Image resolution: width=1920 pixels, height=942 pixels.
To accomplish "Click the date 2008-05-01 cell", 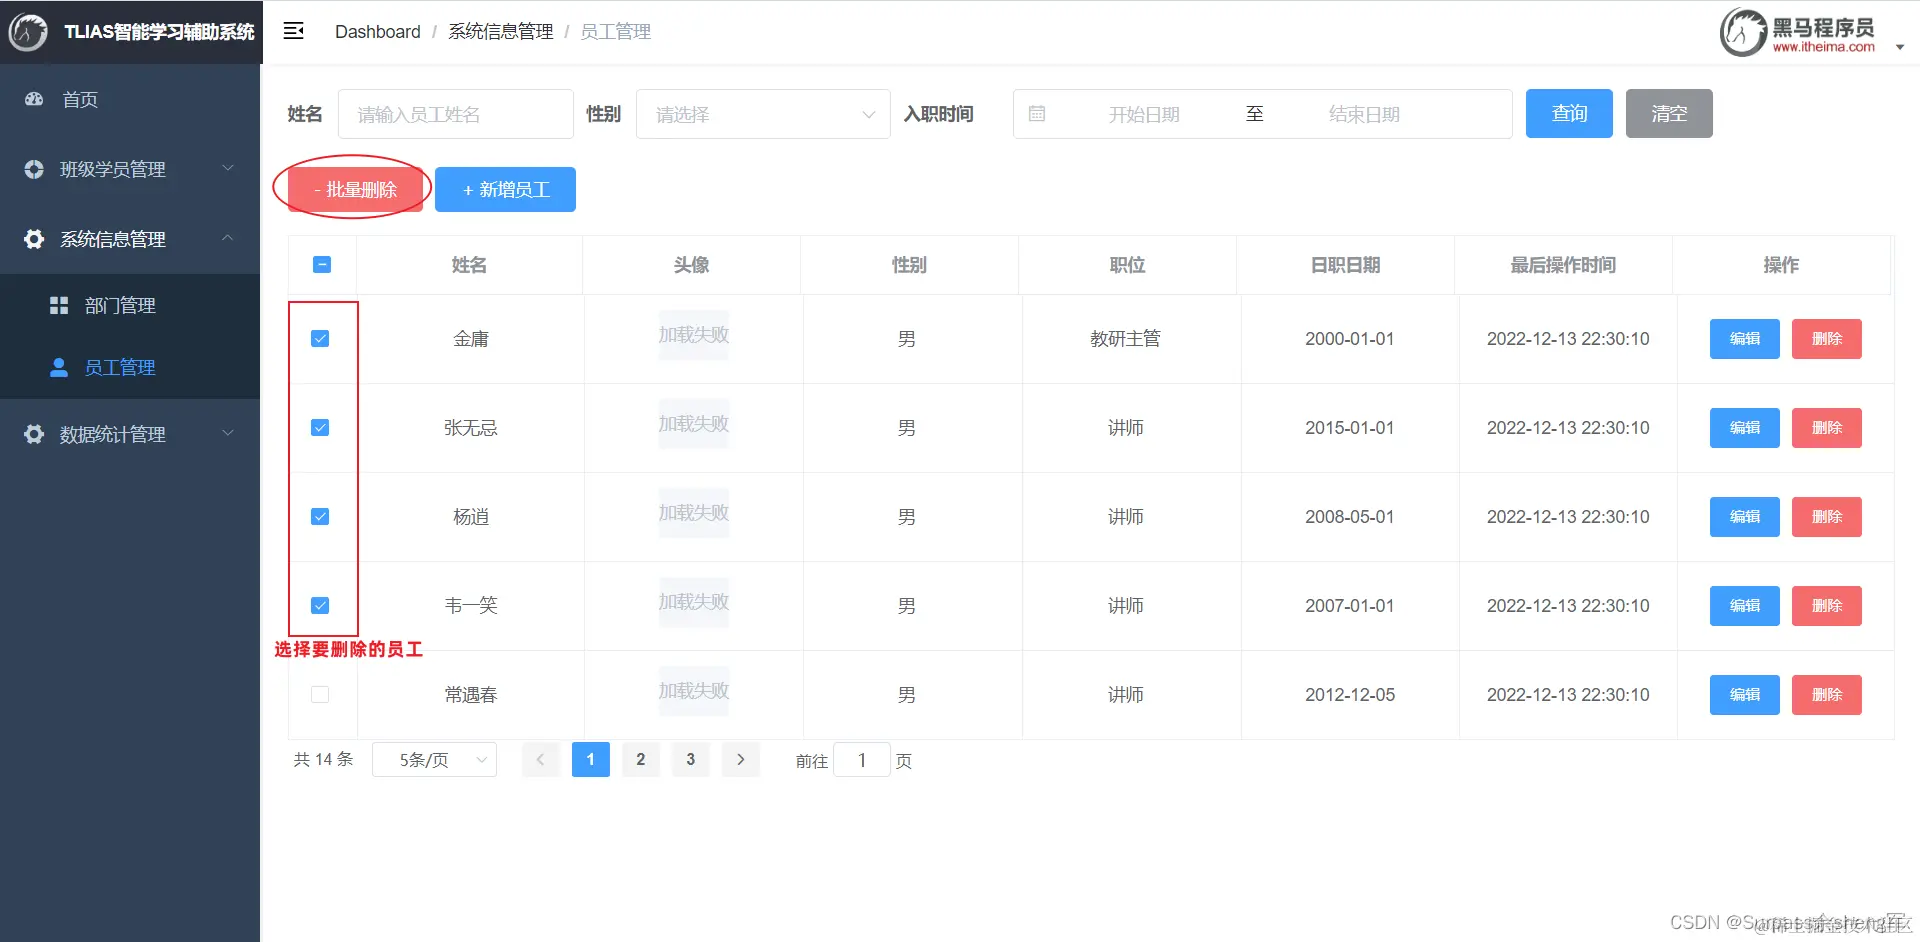I will (x=1349, y=517).
